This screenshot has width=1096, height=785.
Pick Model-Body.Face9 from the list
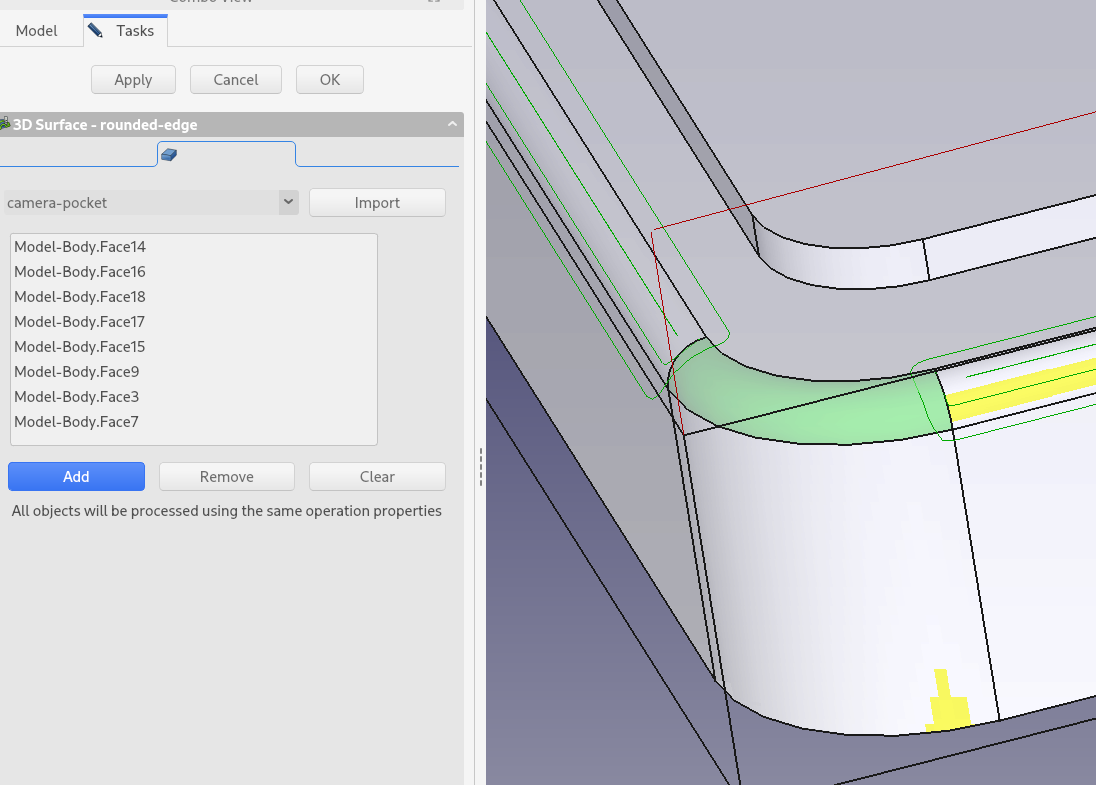77,372
